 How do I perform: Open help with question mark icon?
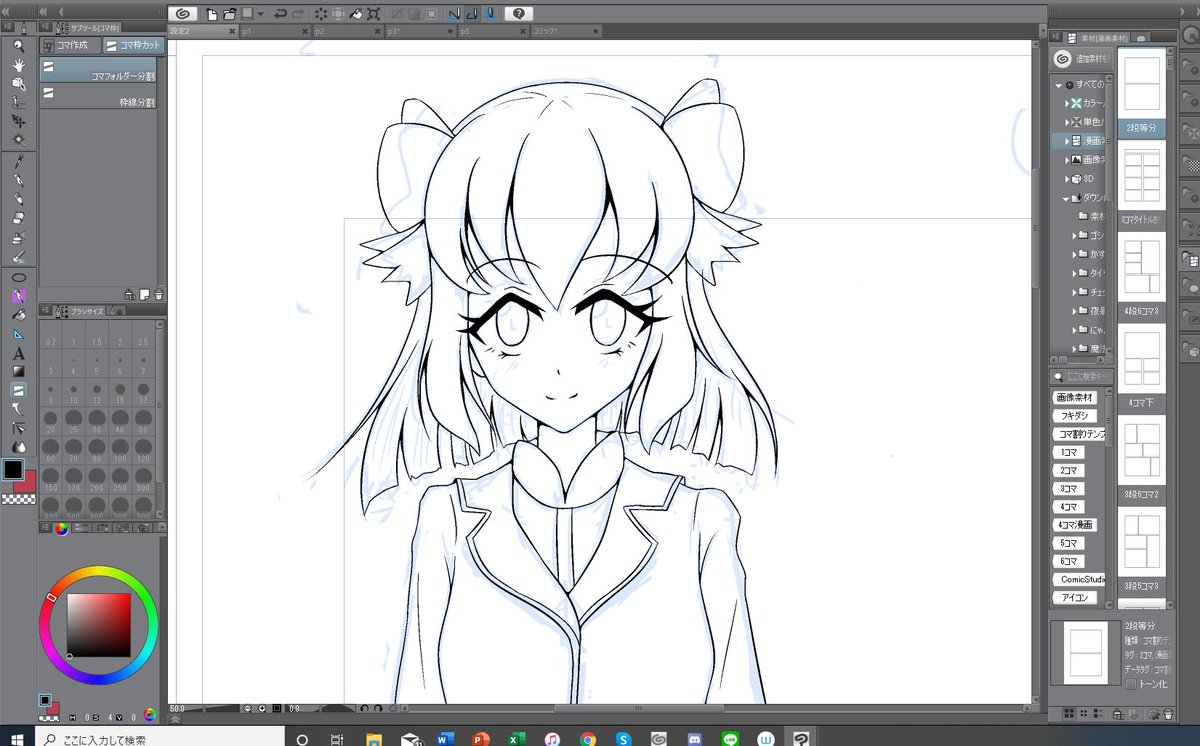[x=519, y=14]
